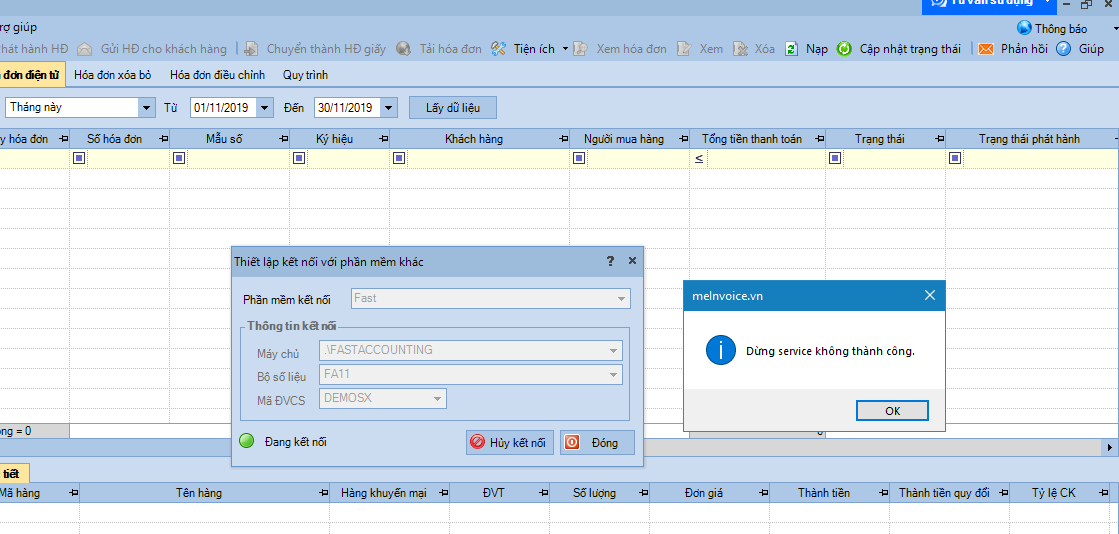Viewport: 1119px width, 534px height.
Task: Switch to Hóa đơn xóa bỏ tab
Action: tap(112, 75)
